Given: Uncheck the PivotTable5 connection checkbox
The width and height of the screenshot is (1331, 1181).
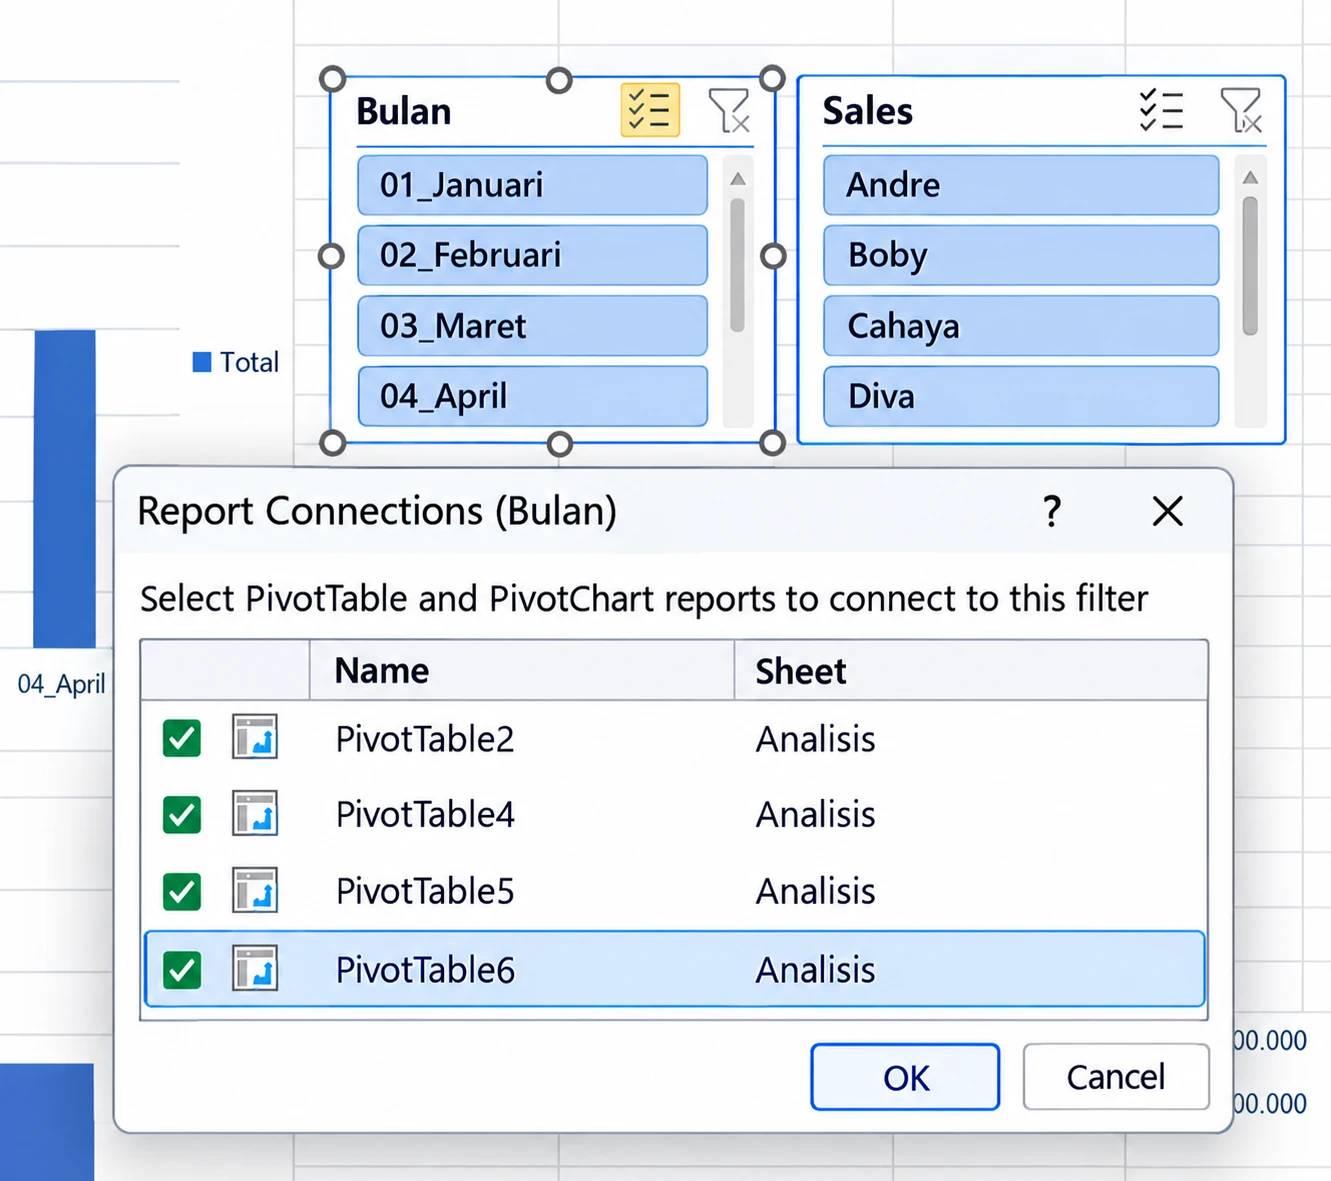Looking at the screenshot, I should pyautogui.click(x=182, y=891).
